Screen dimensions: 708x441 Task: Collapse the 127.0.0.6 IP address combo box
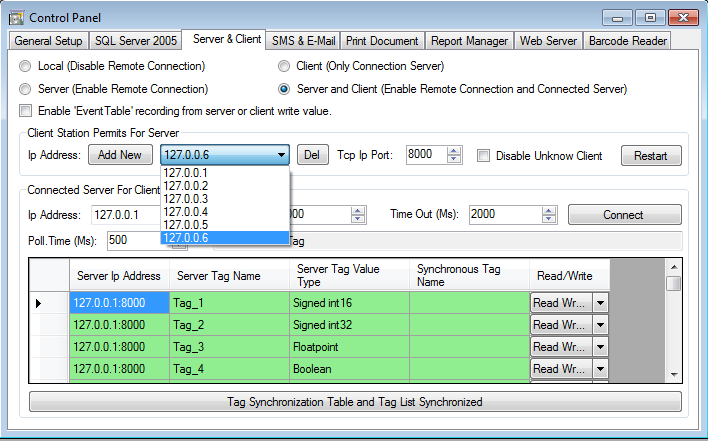tap(281, 155)
